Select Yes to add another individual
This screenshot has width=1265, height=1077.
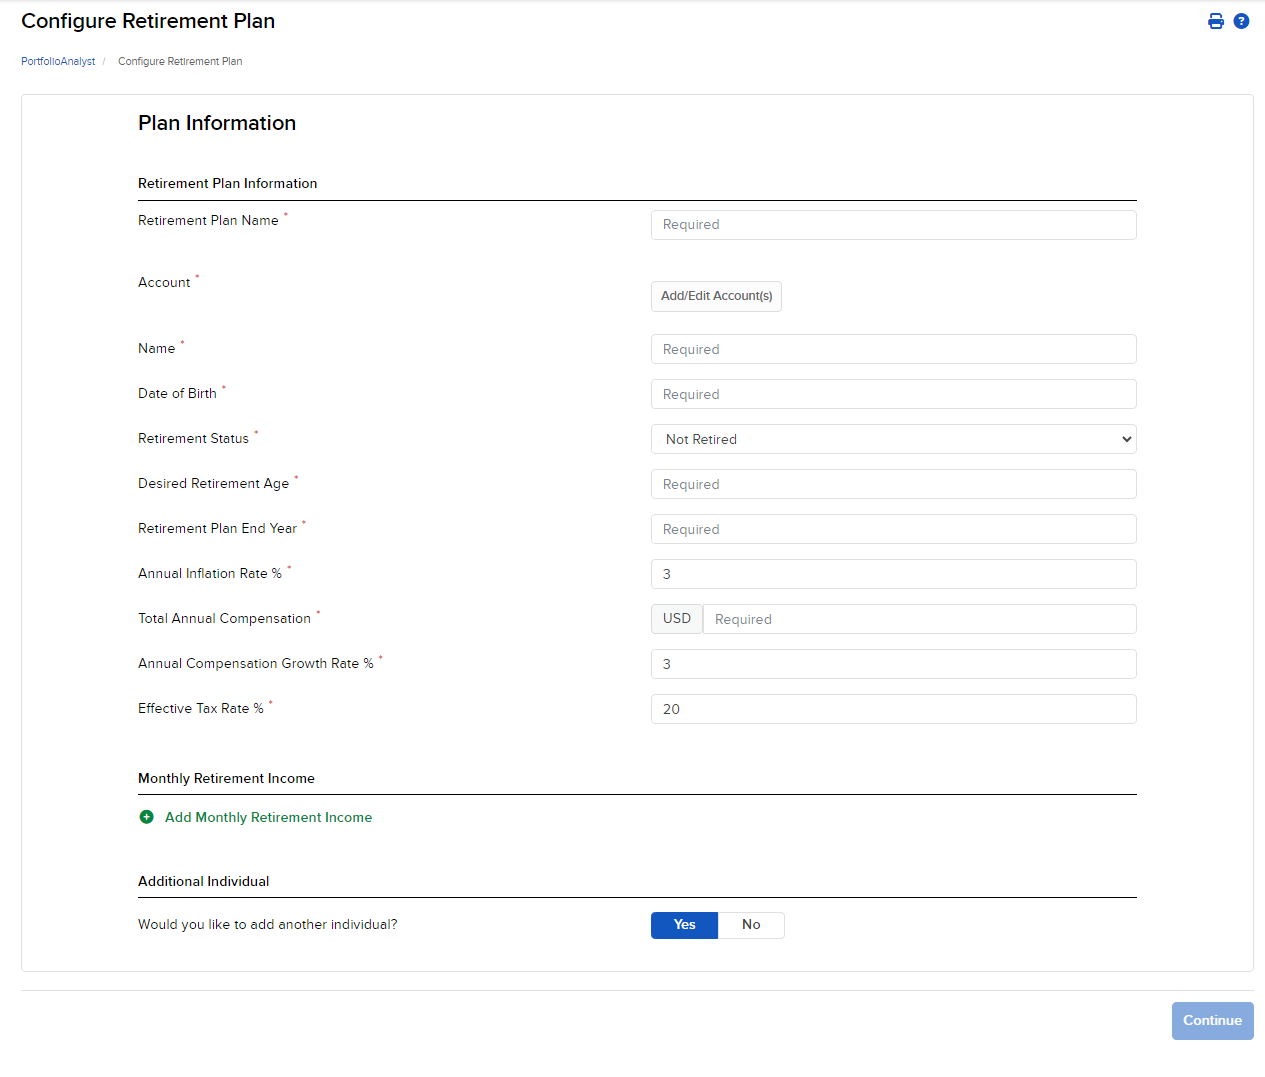[x=684, y=925]
